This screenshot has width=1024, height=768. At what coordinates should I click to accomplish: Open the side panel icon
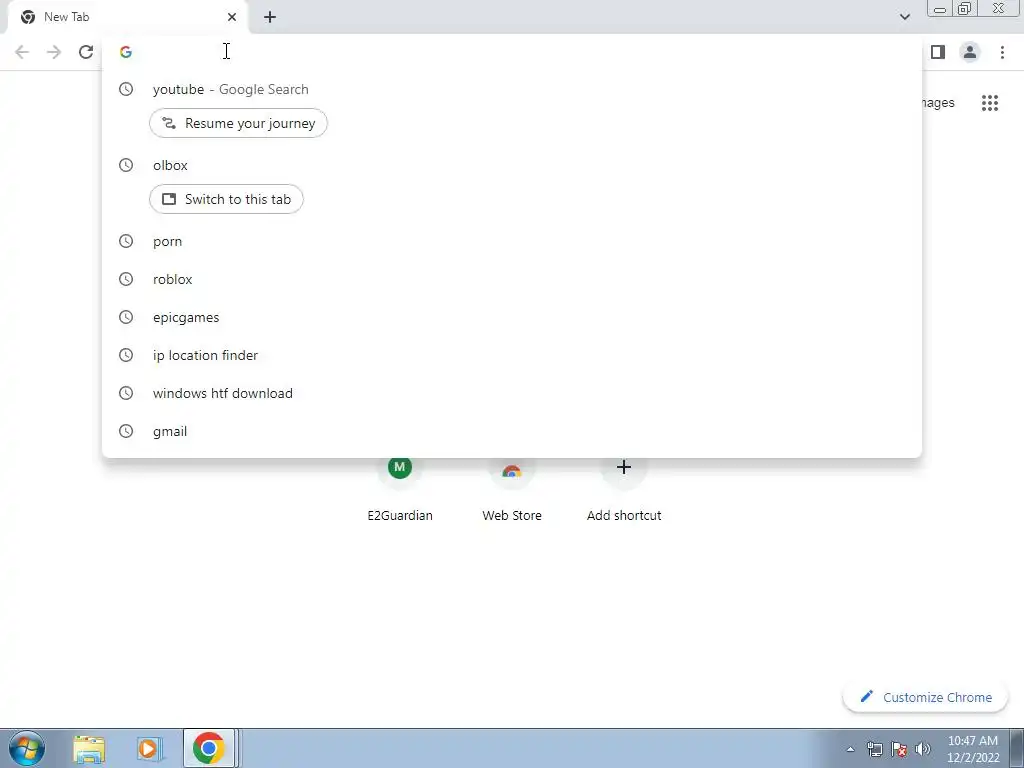[938, 52]
